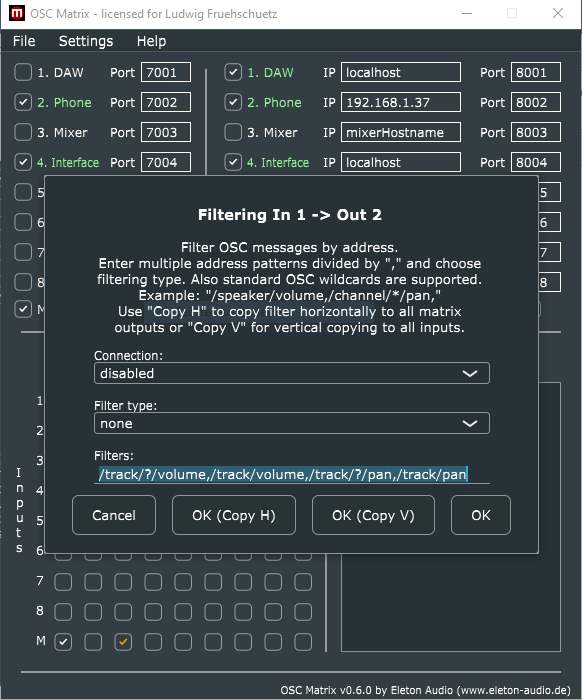This screenshot has height=700, width=582.
Task: Click the IP field containing 192.168.1.37
Action: pos(401,102)
